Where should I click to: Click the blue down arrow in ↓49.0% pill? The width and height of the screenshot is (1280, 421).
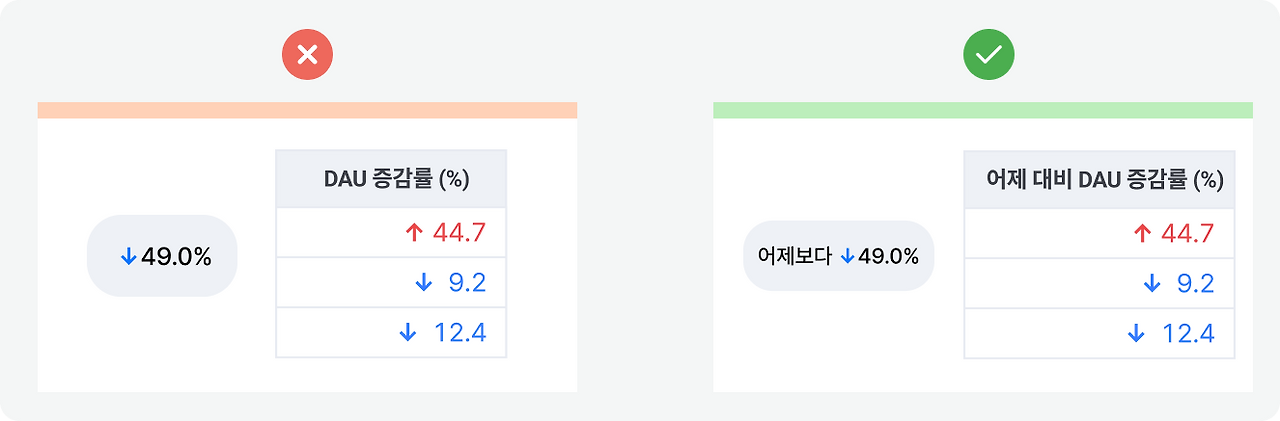tap(128, 257)
